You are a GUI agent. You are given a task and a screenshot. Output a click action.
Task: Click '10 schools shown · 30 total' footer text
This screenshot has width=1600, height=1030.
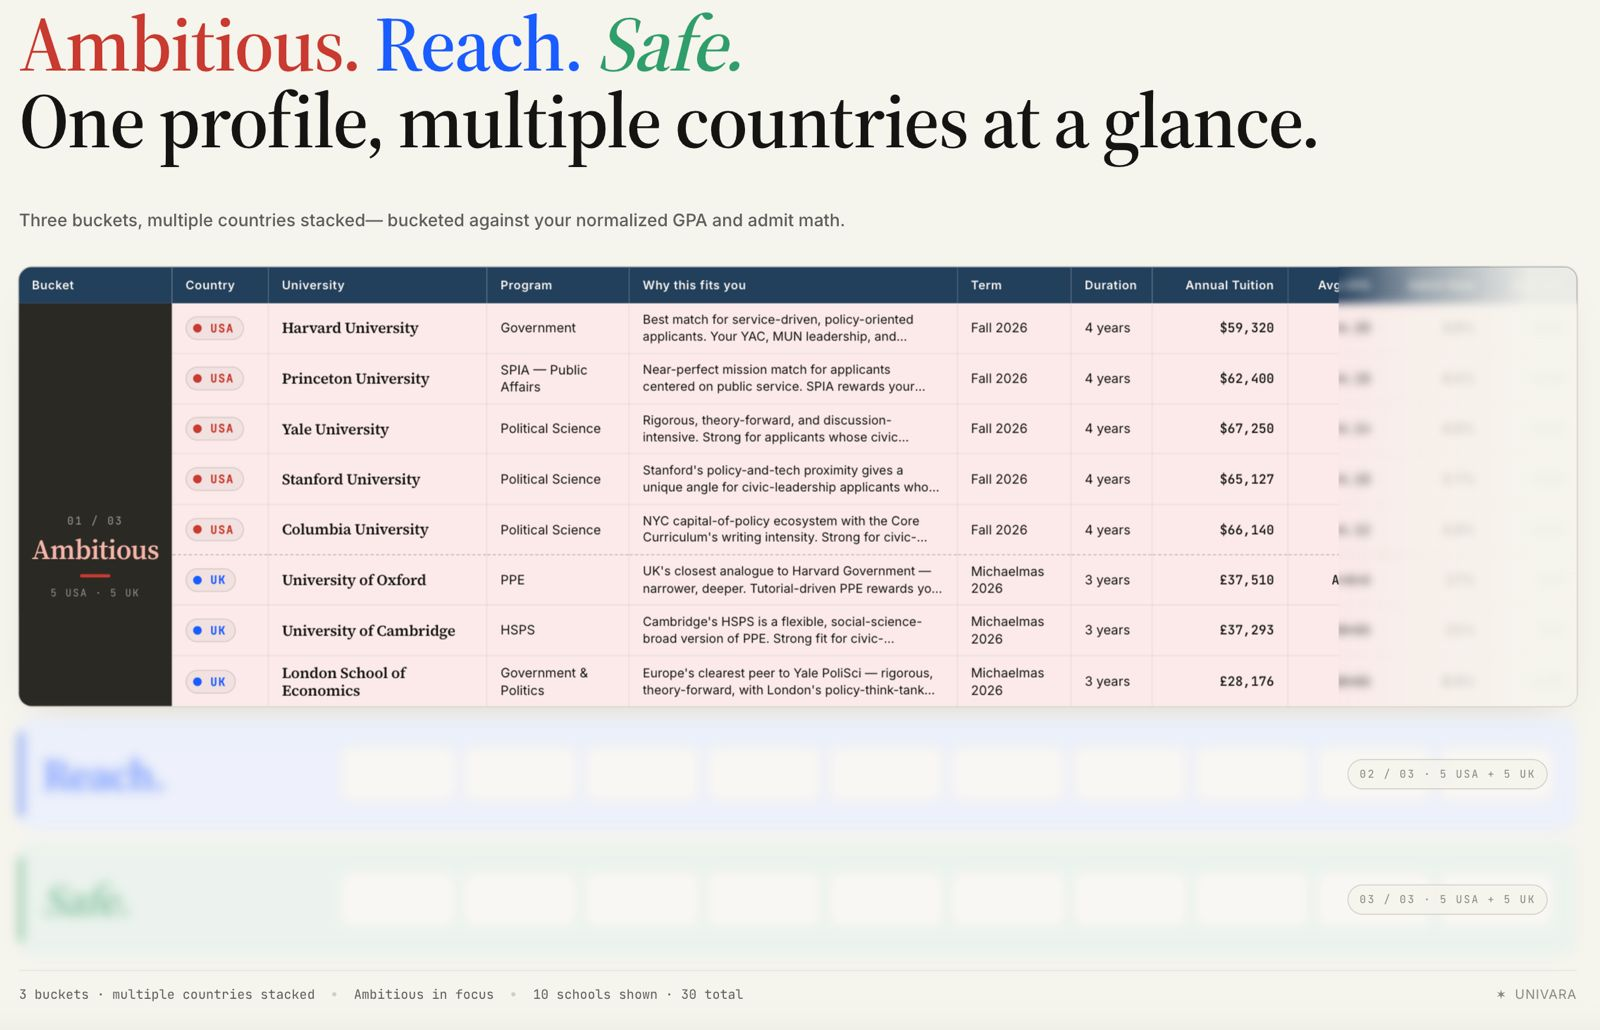[638, 994]
